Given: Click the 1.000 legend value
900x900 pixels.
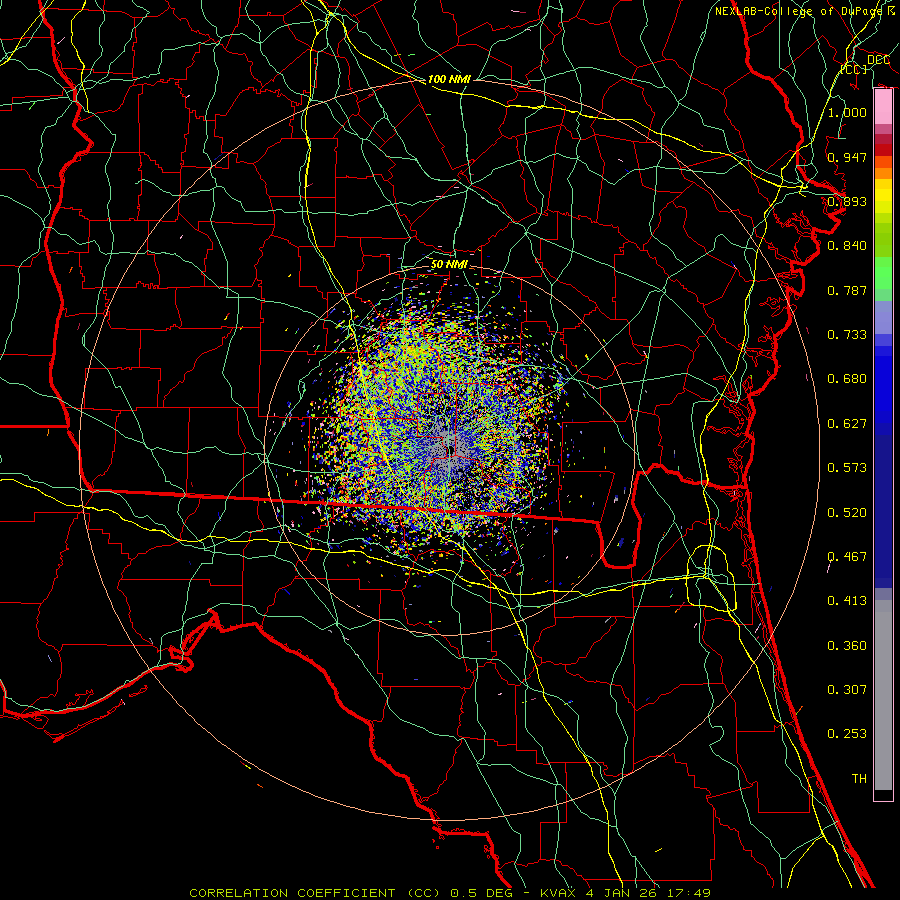Looking at the screenshot, I should pos(847,112).
